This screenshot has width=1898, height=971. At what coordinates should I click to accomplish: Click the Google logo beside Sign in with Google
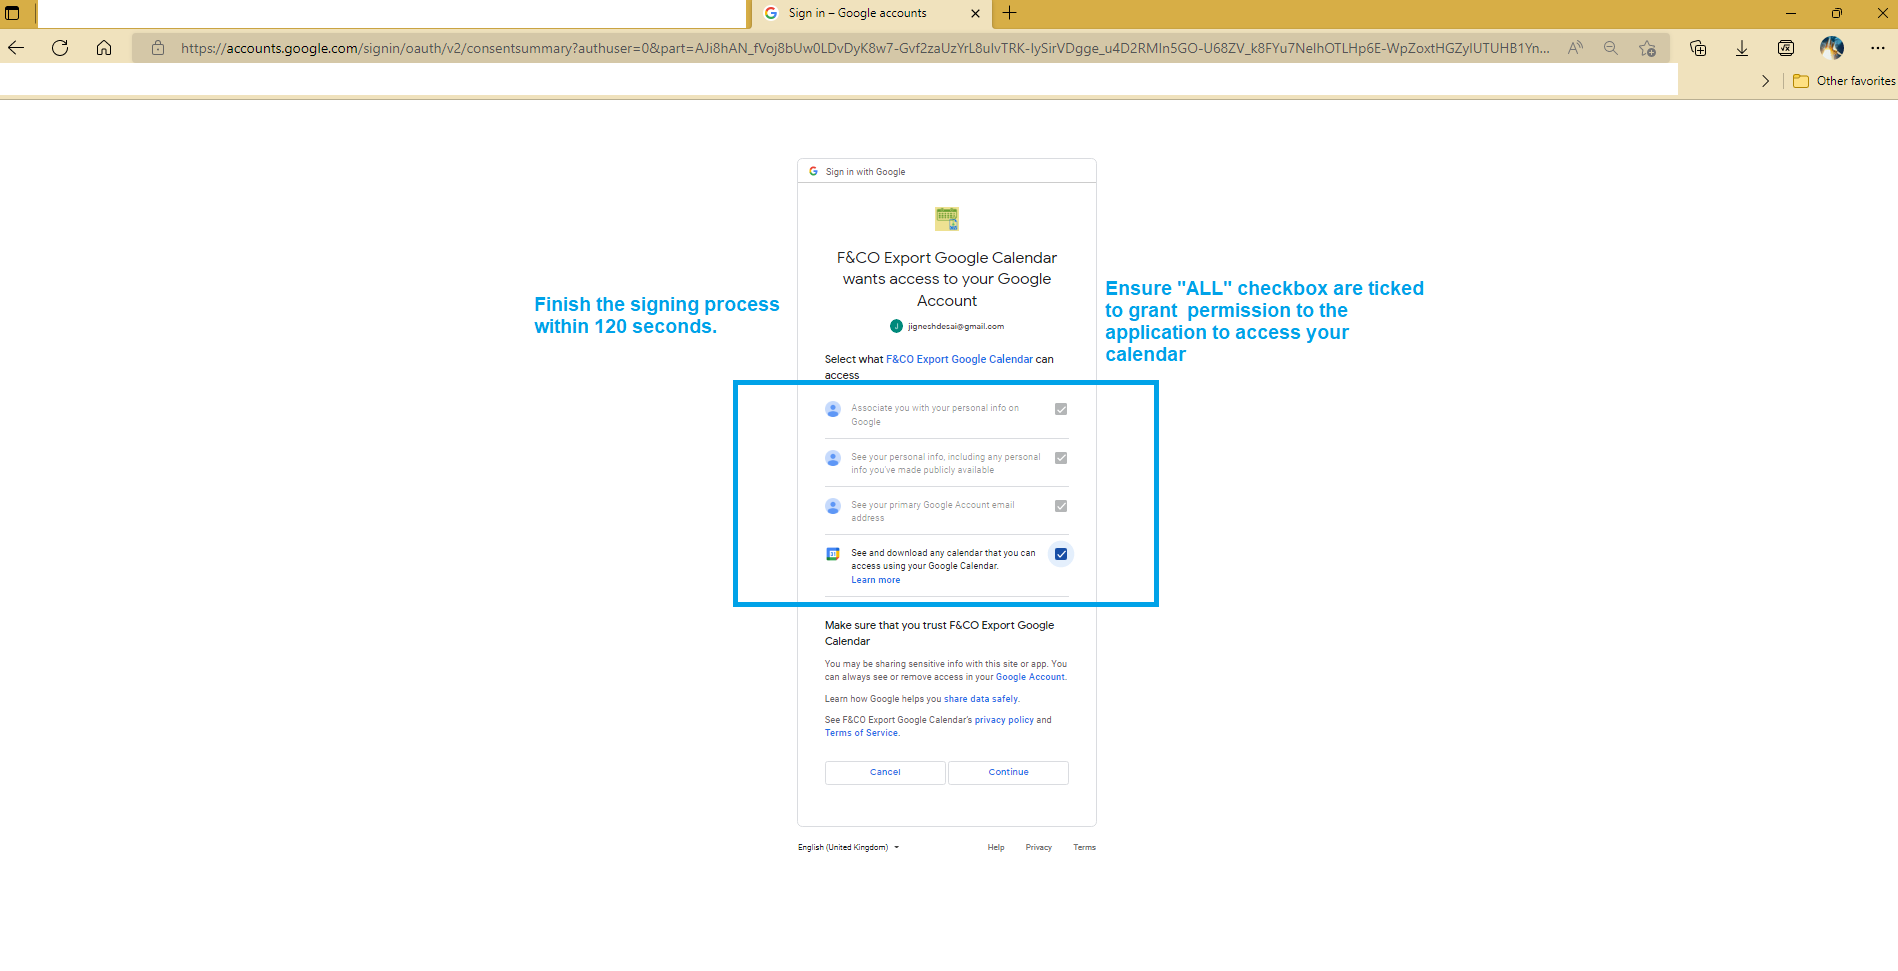814,172
